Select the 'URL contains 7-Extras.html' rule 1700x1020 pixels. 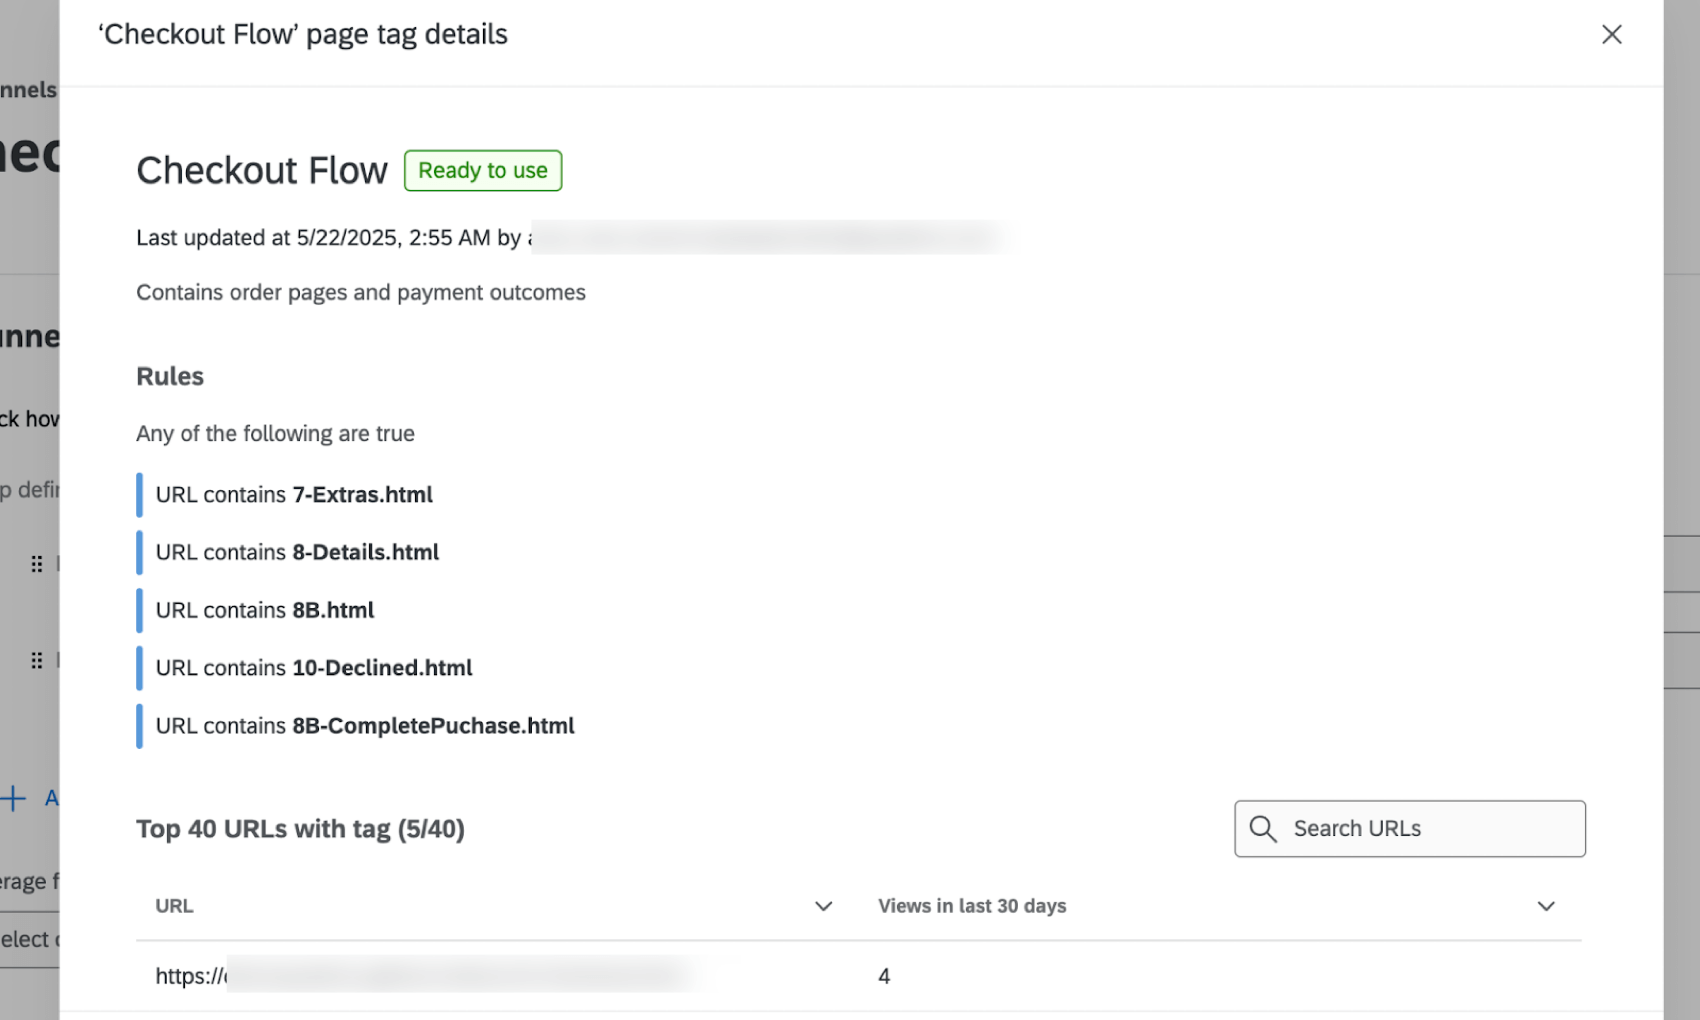pos(294,494)
